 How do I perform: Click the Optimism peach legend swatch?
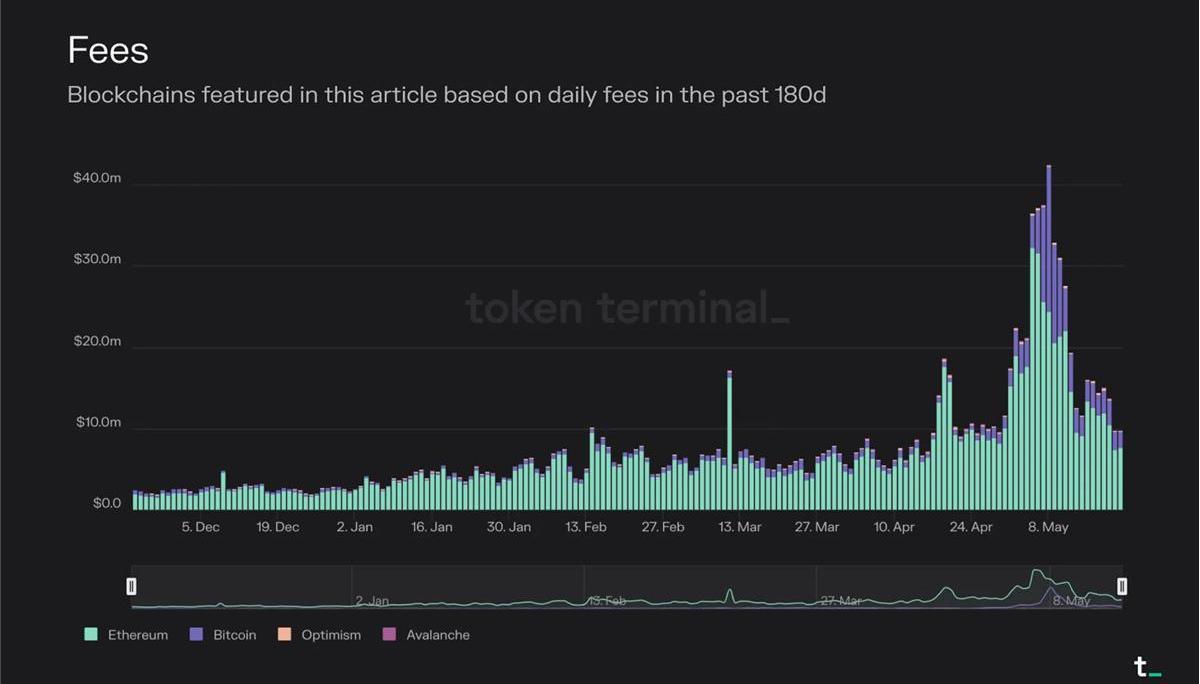tap(284, 635)
